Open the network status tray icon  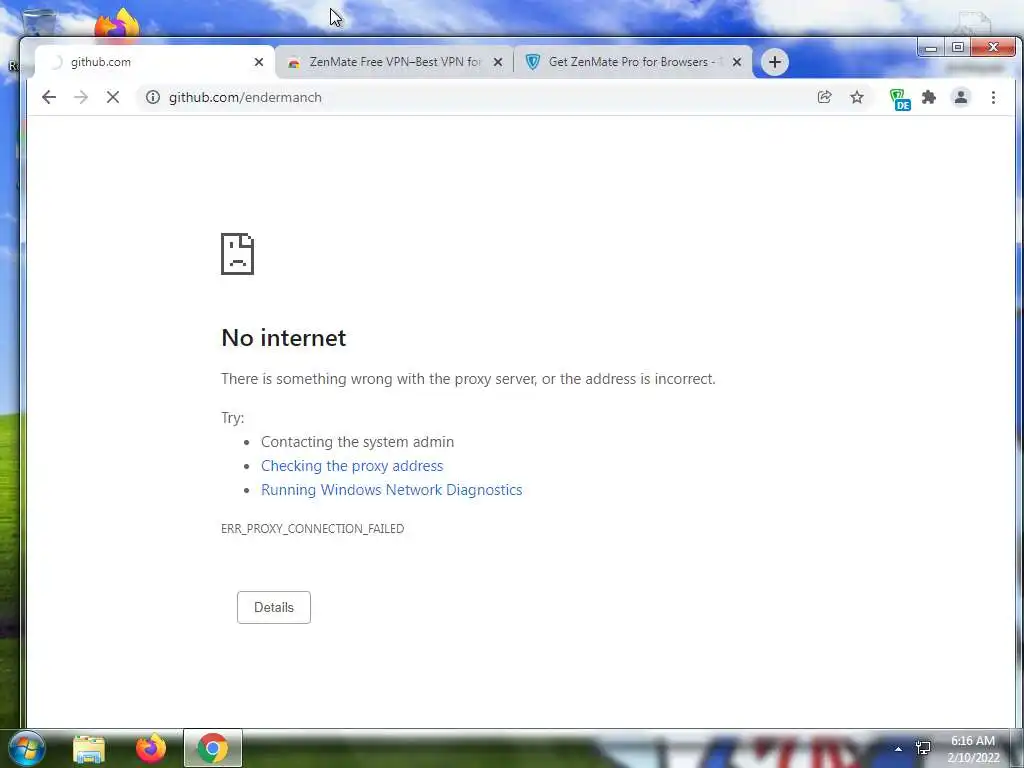(x=923, y=748)
